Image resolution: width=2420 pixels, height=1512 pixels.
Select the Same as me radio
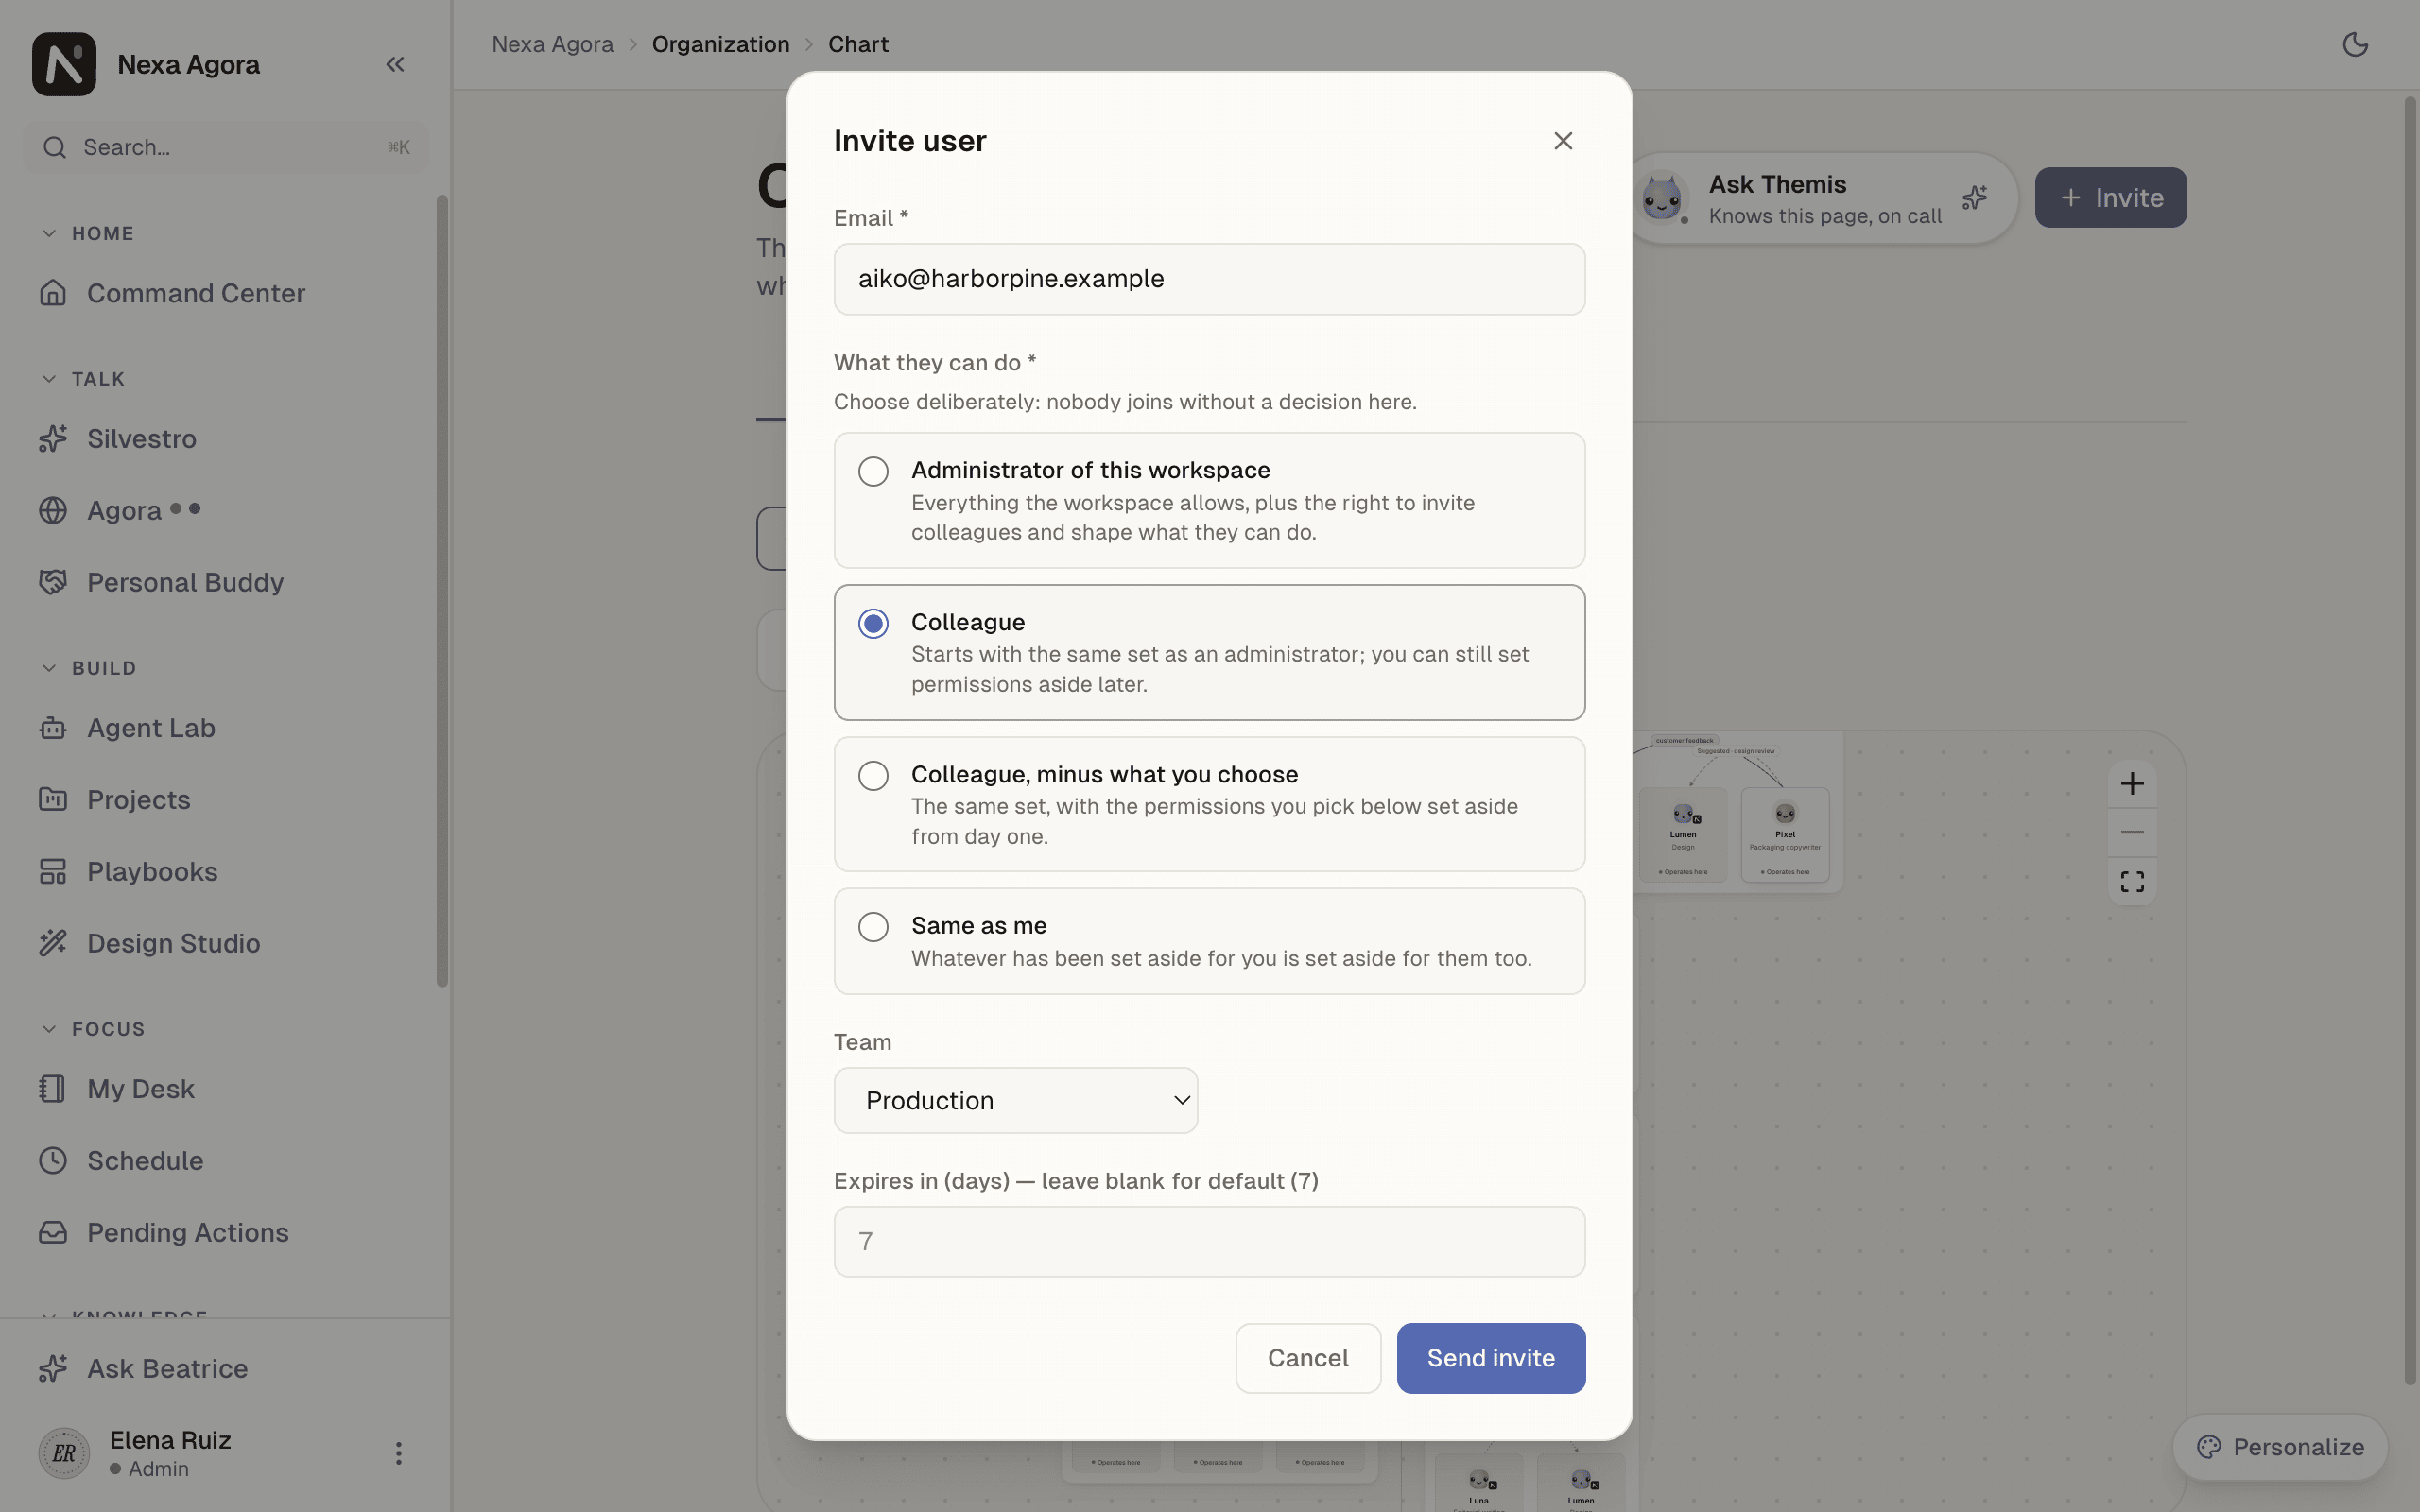tap(873, 927)
